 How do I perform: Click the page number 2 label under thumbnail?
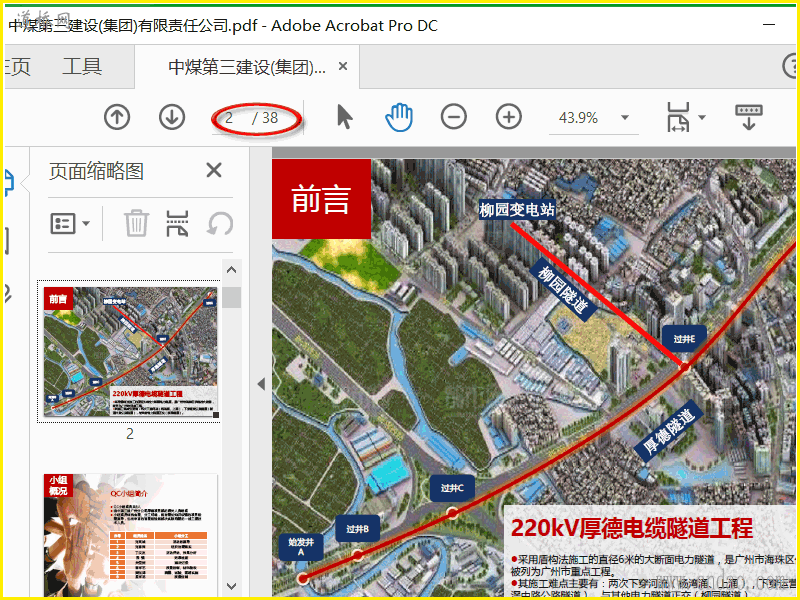[x=130, y=434]
